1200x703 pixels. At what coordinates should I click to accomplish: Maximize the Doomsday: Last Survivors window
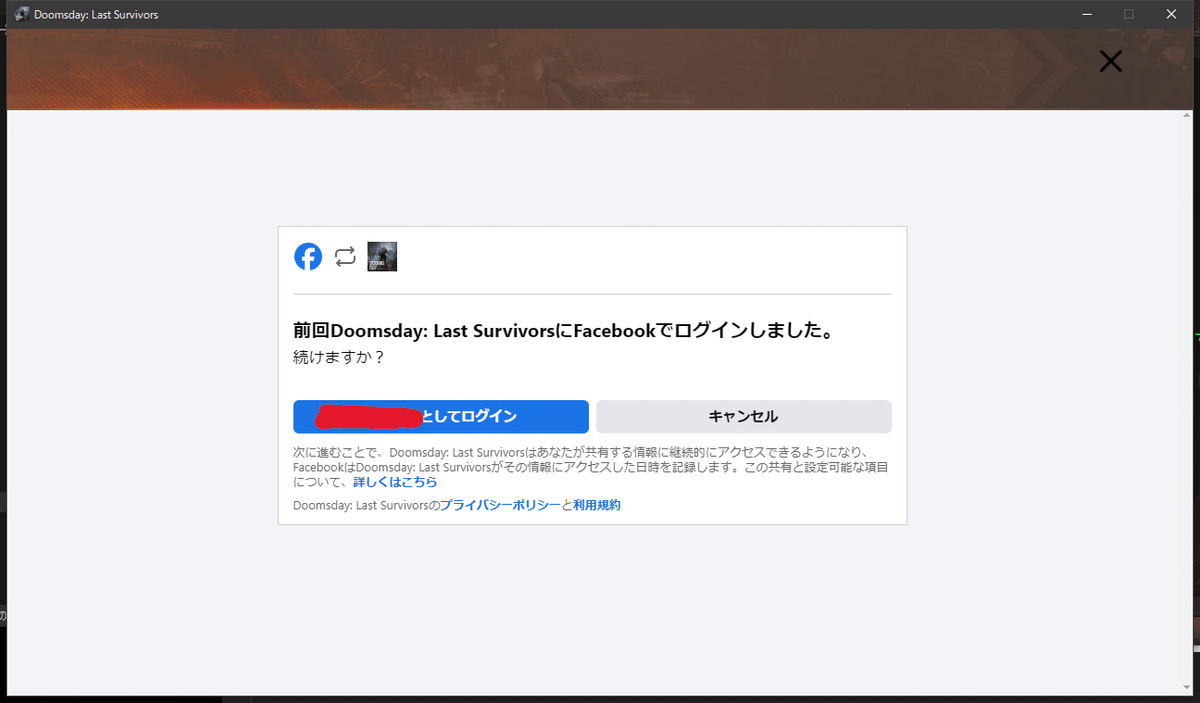(x=1129, y=14)
